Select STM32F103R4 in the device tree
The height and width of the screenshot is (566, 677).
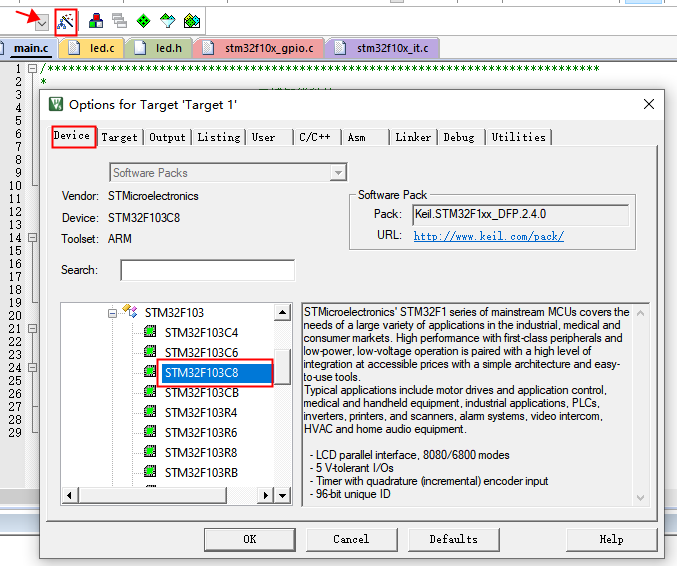click(x=201, y=413)
